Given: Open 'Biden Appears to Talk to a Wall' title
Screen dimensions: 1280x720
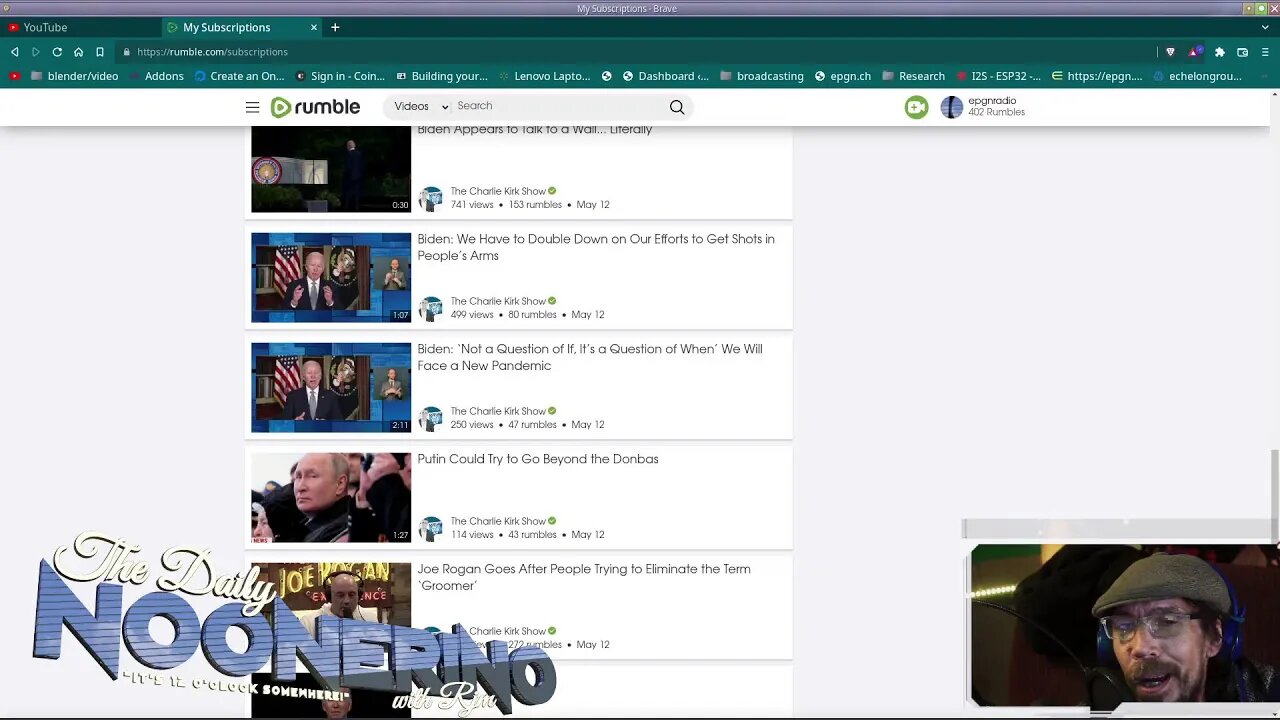Looking at the screenshot, I should [535, 130].
